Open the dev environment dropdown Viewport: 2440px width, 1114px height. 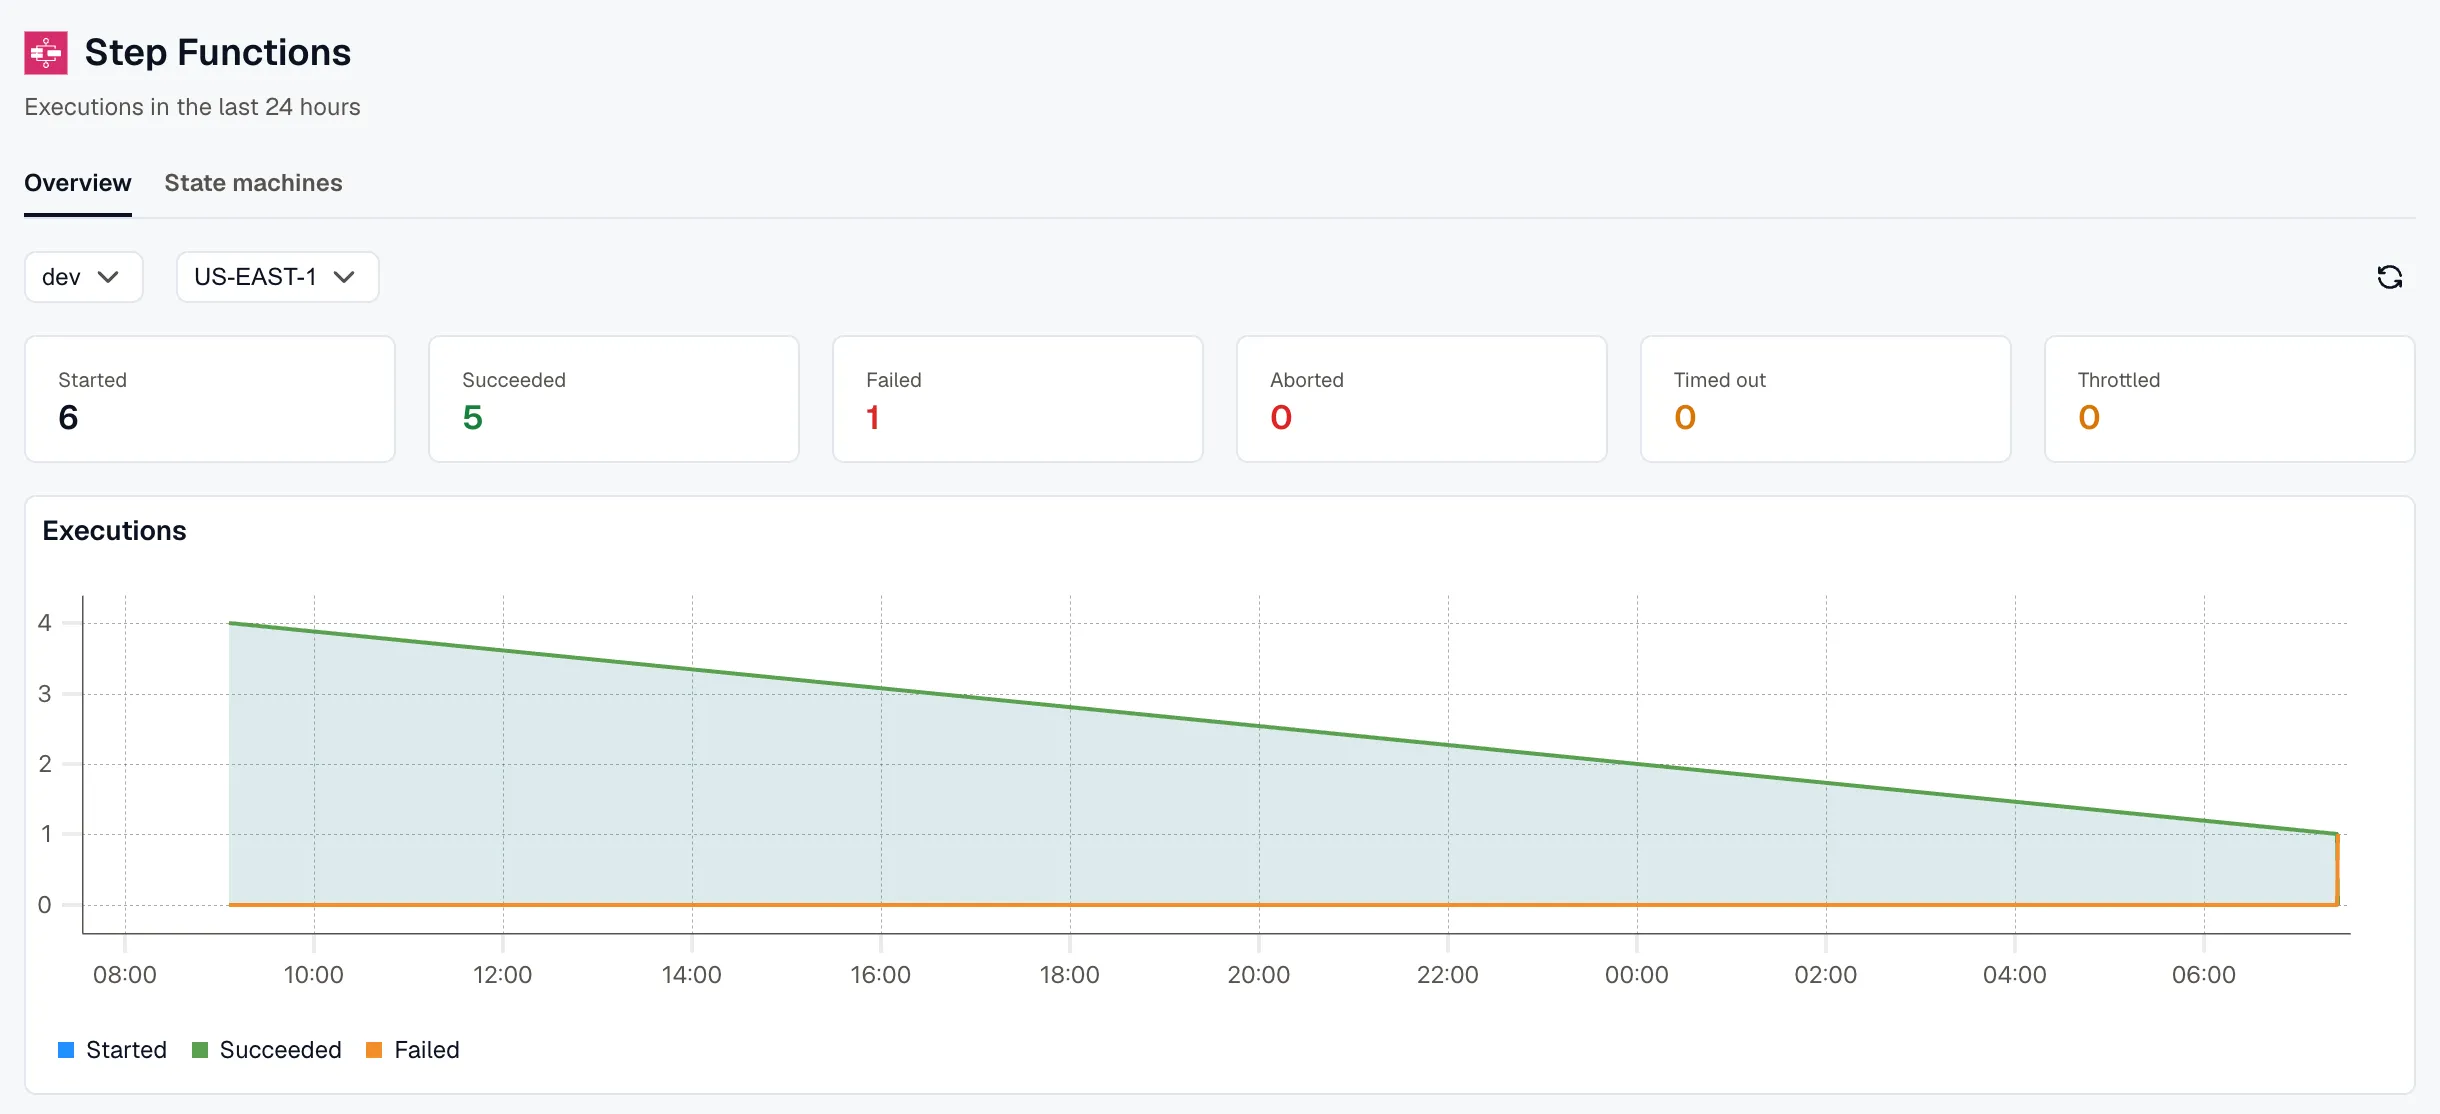coord(84,277)
